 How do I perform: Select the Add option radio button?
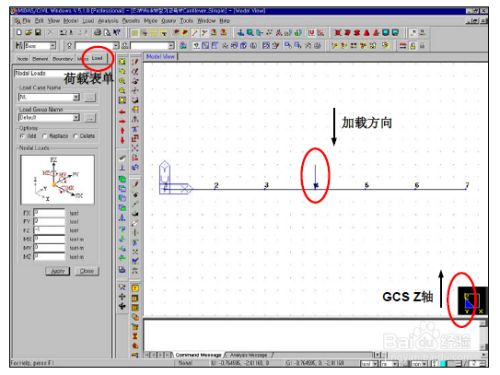[x=22, y=136]
